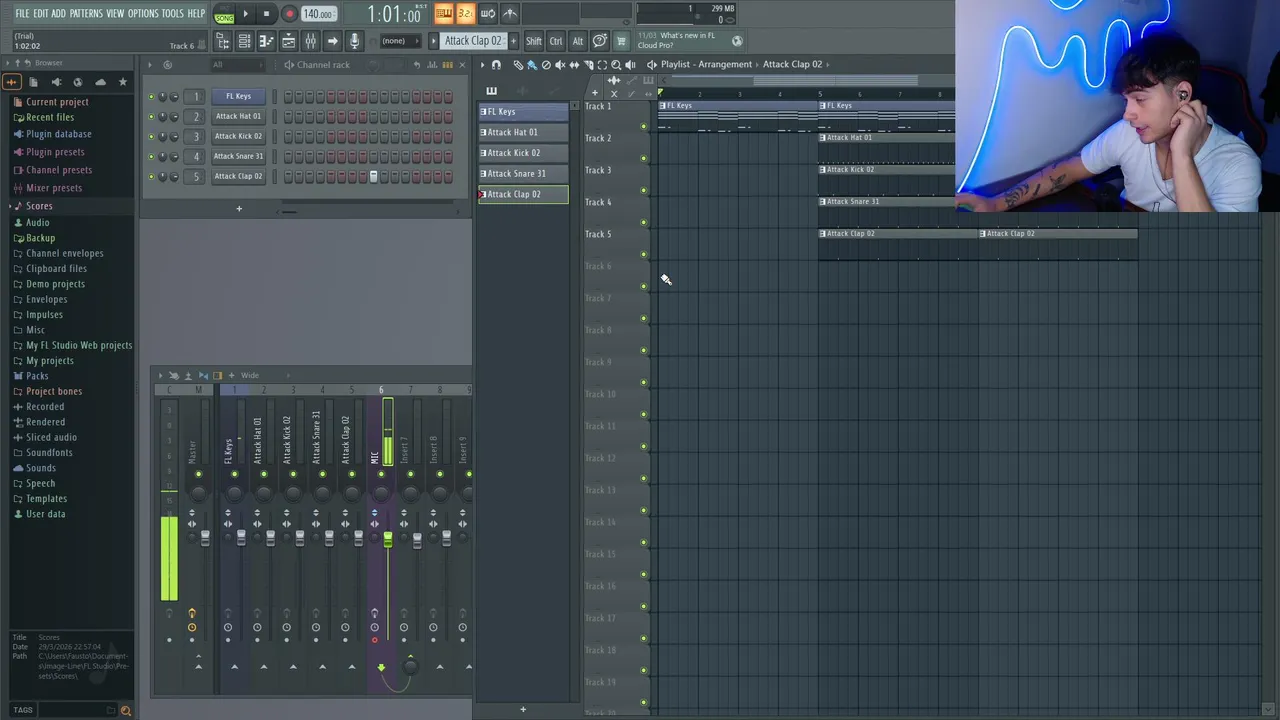The image size is (1280, 720).
Task: Open the Playlist options menu arrow
Action: (482, 64)
